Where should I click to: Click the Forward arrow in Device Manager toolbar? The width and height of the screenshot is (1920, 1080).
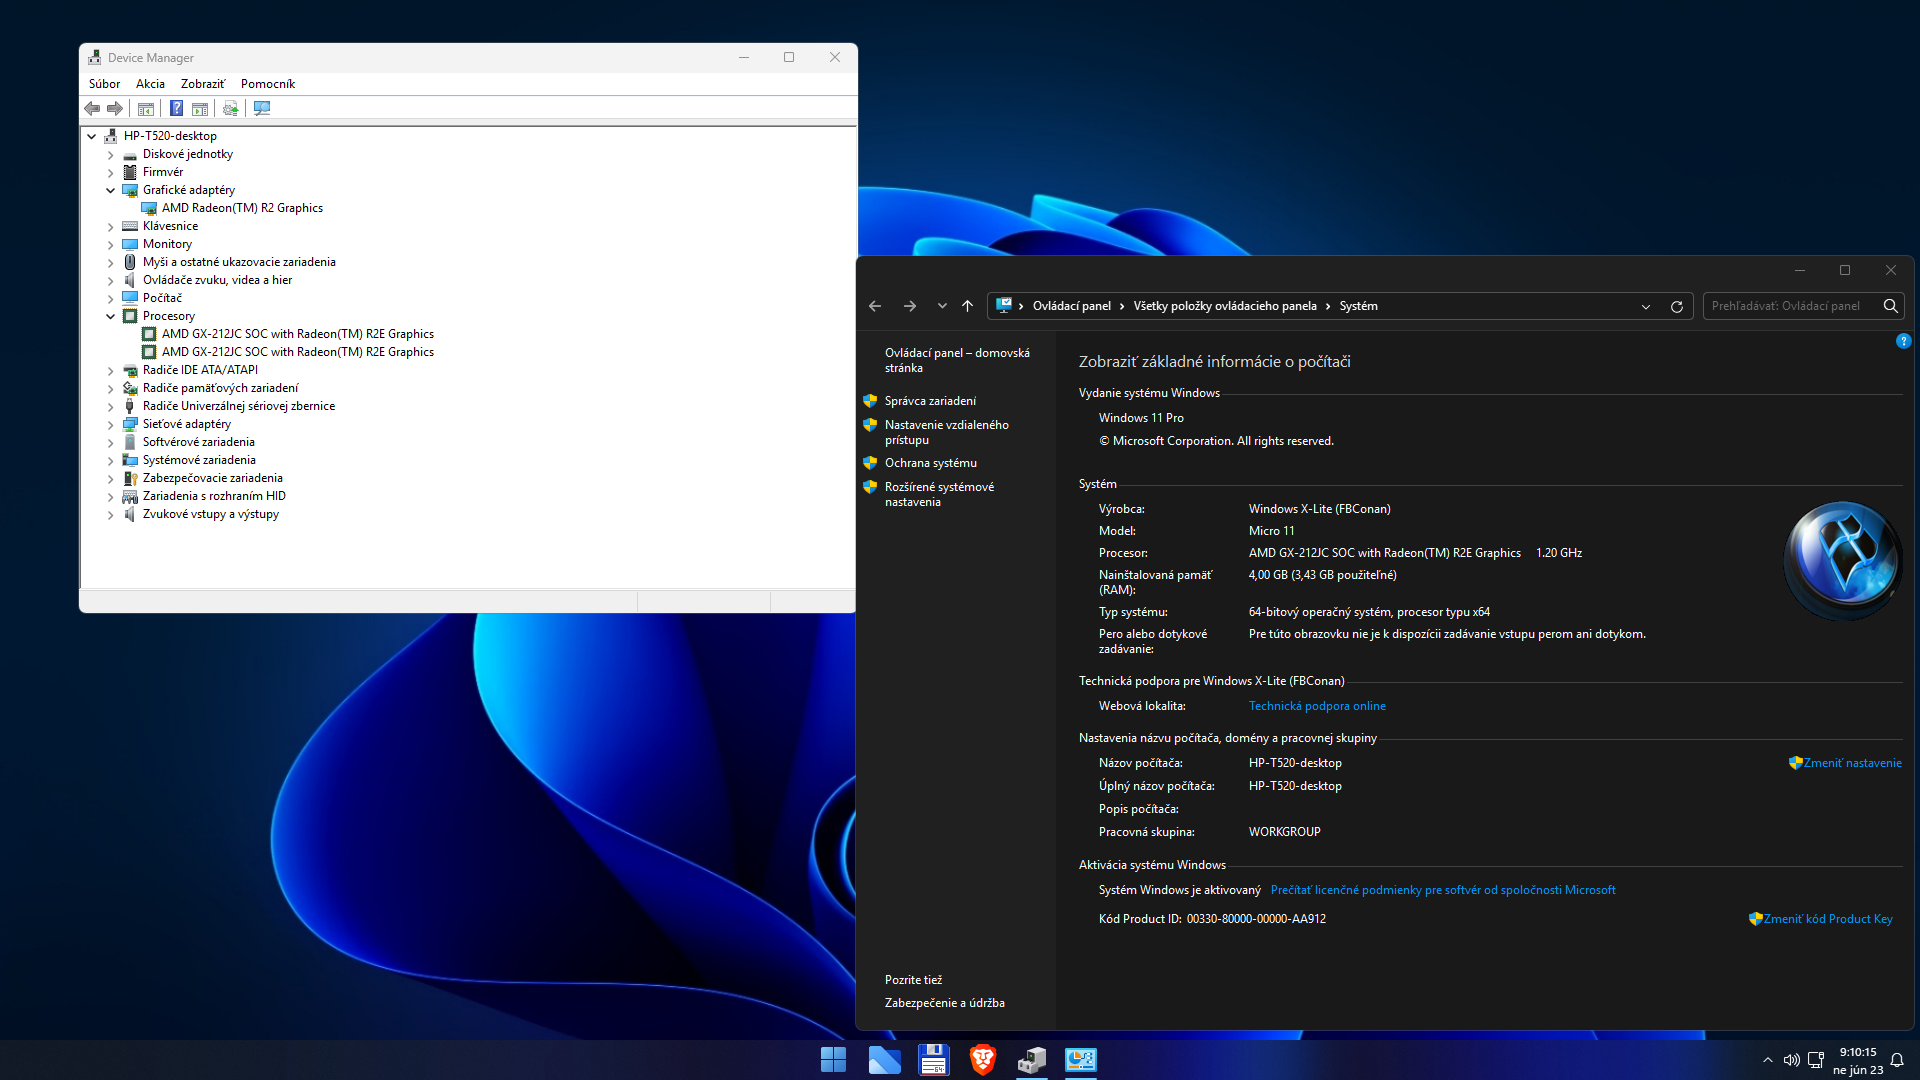pyautogui.click(x=115, y=108)
